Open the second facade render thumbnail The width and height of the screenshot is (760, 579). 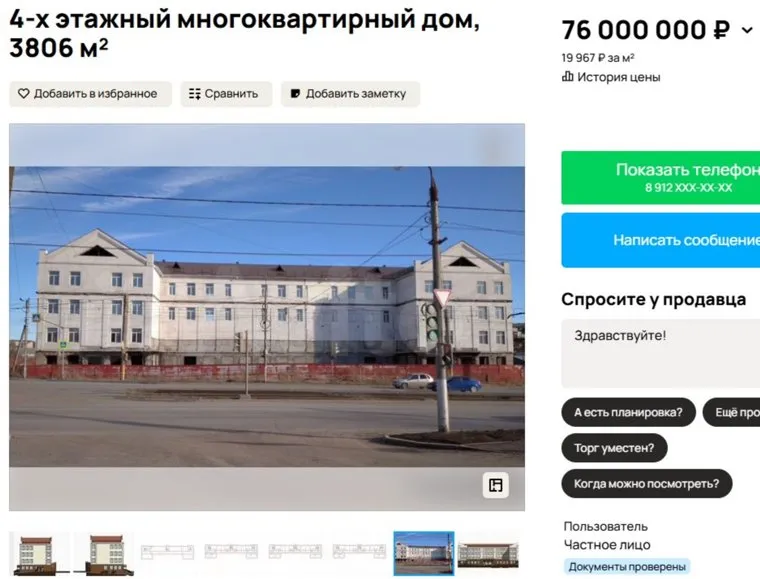pos(103,553)
